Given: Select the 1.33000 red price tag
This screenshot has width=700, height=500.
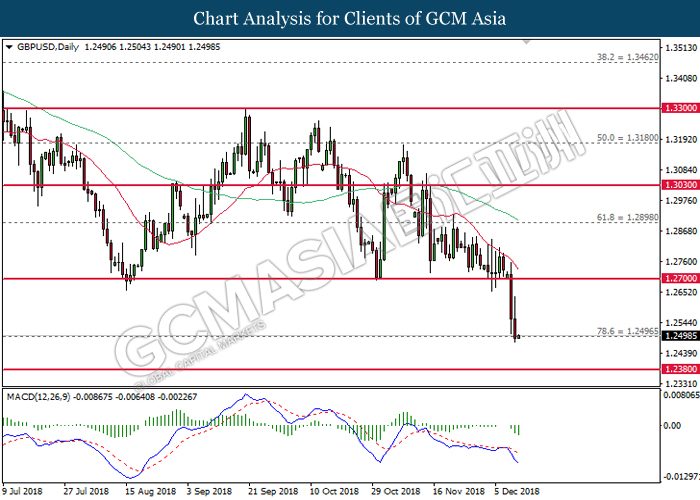Looking at the screenshot, I should [x=680, y=108].
